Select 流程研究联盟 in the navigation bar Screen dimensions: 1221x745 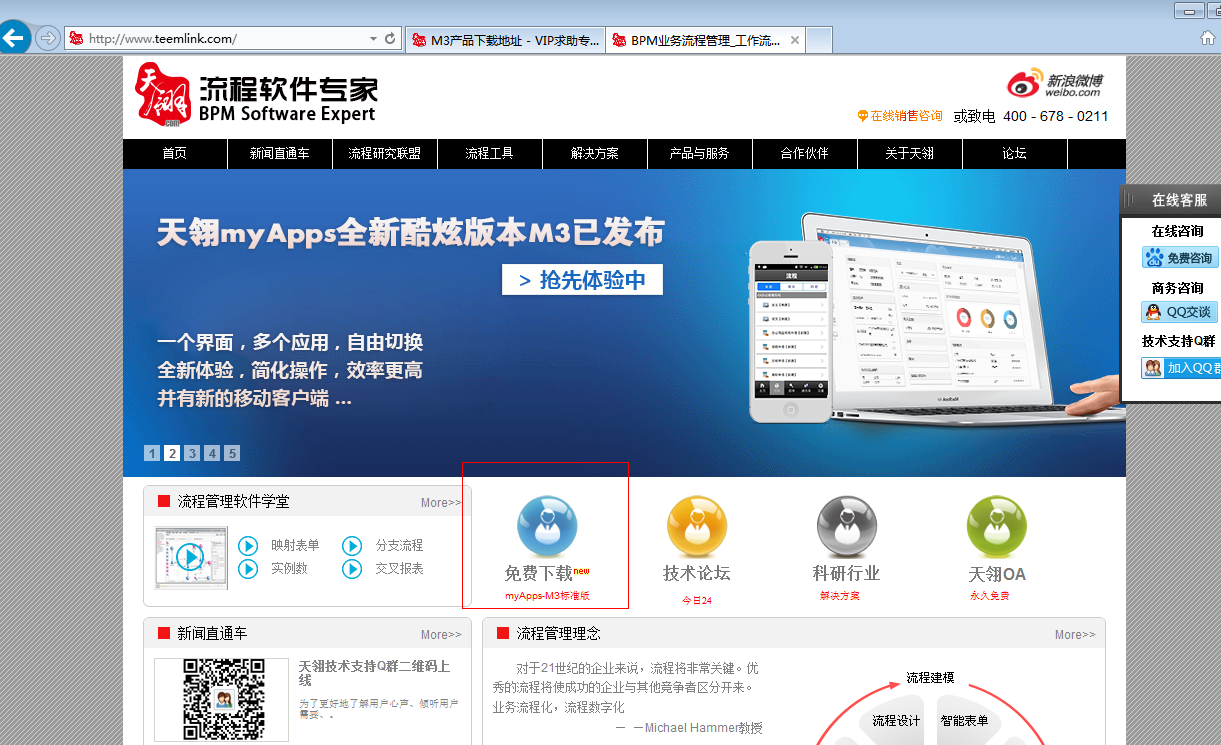click(x=384, y=154)
